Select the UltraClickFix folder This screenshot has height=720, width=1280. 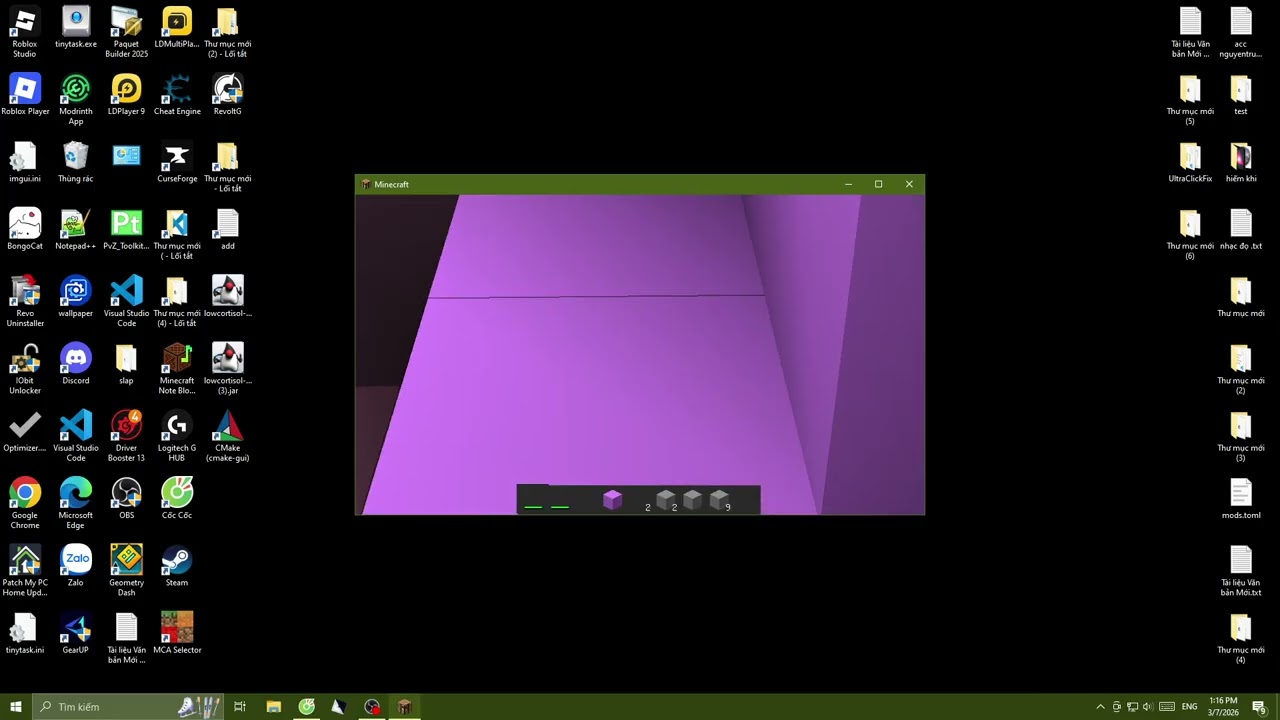point(1190,162)
